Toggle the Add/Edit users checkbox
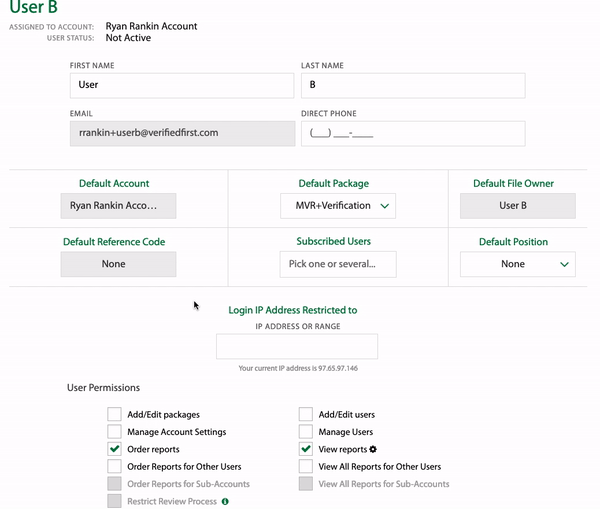Viewport: 600px width, 509px height. (306, 414)
